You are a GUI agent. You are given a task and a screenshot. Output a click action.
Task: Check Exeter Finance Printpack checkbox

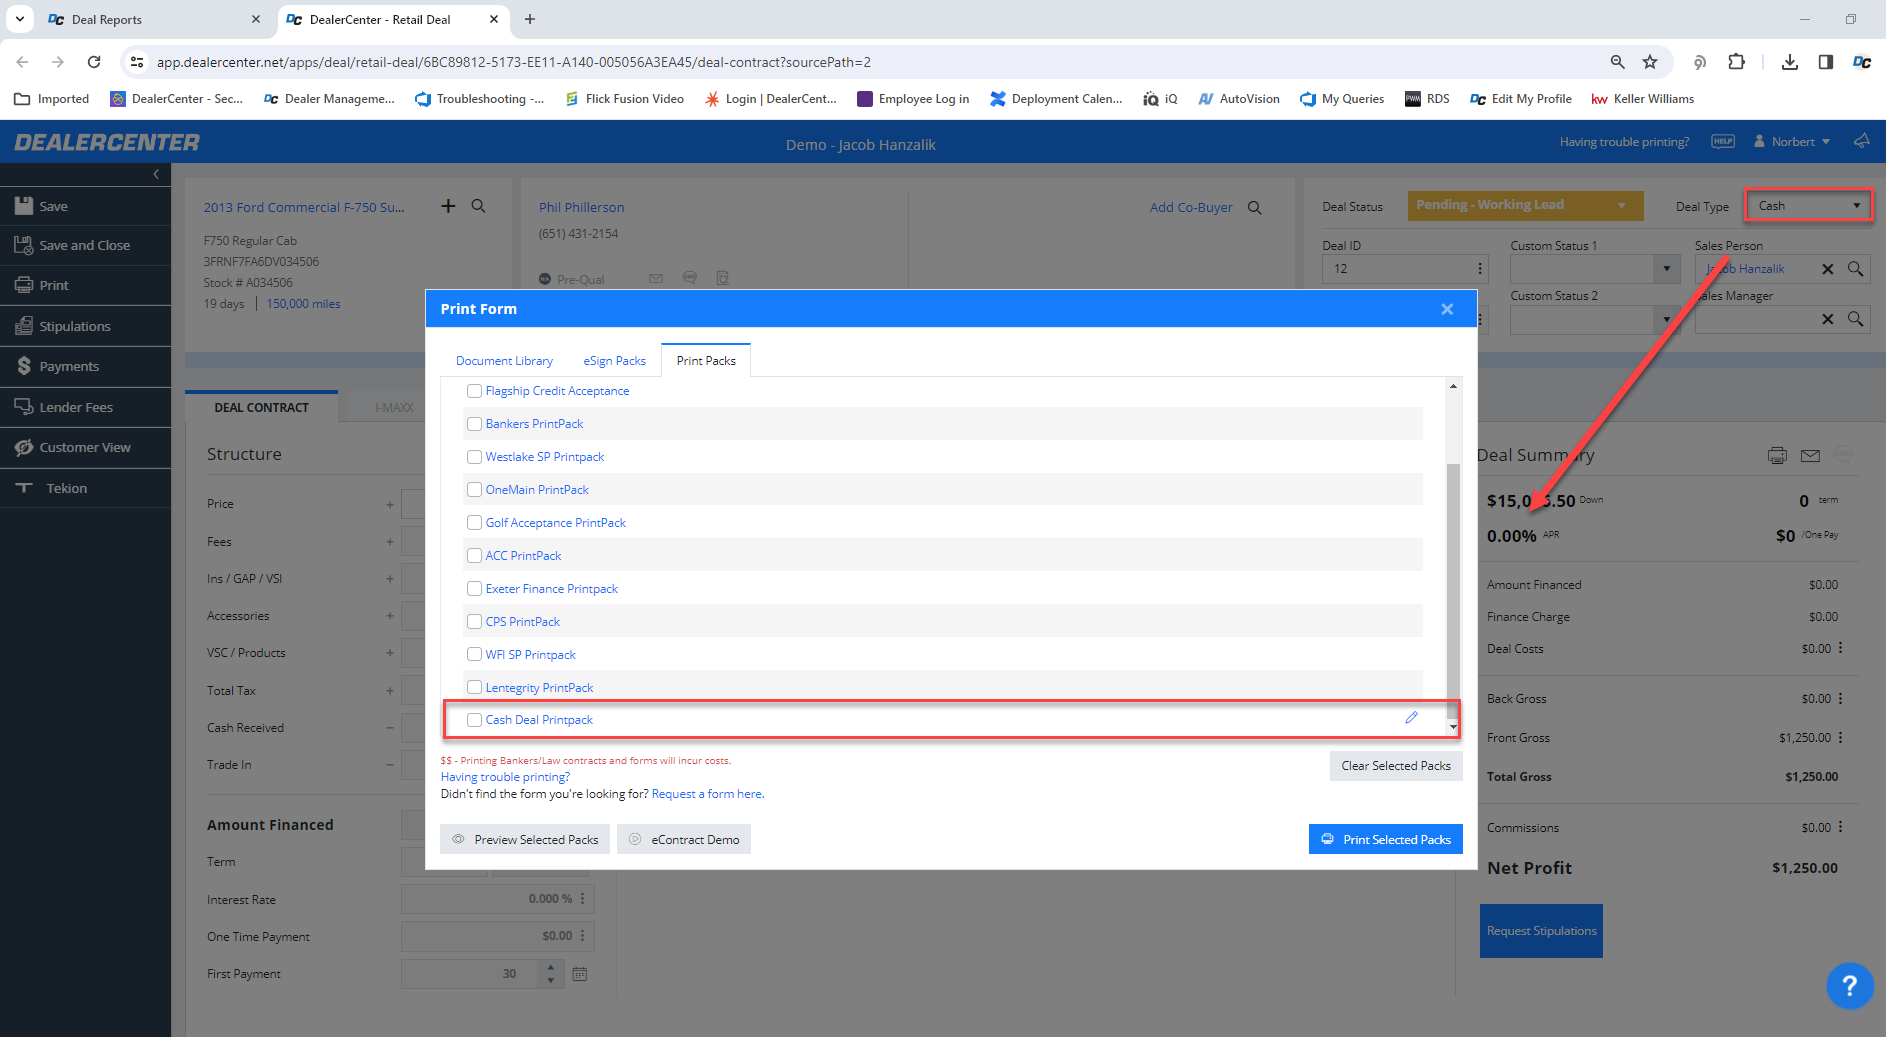475,589
